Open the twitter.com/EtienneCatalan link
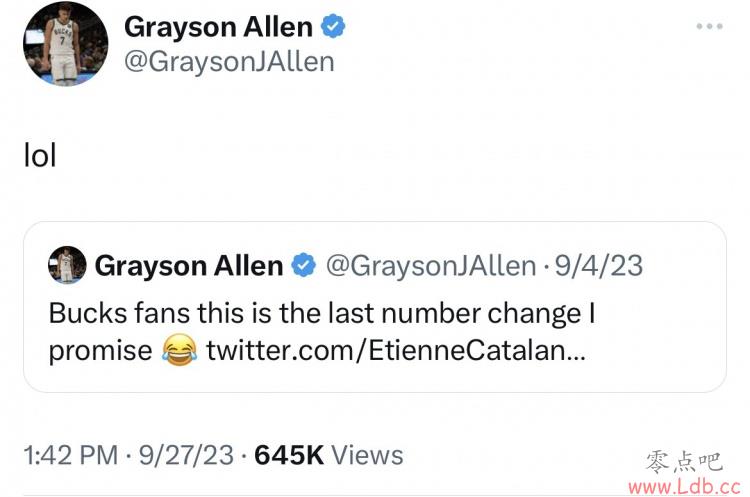Image resolution: width=750 pixels, height=497 pixels. (x=396, y=351)
